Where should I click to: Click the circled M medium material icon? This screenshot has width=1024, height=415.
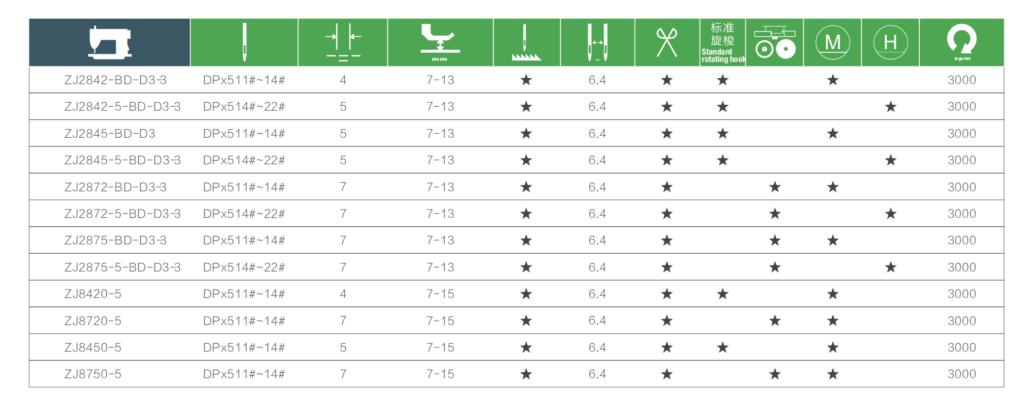pyautogui.click(x=833, y=43)
